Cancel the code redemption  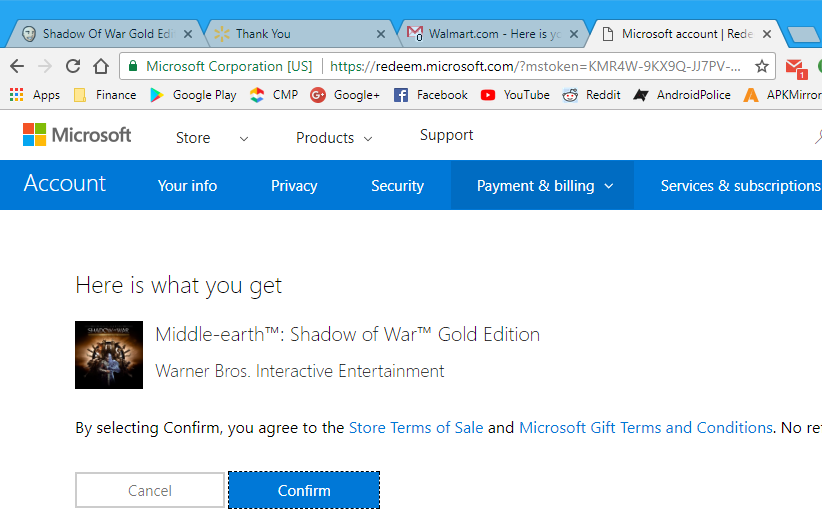(150, 490)
